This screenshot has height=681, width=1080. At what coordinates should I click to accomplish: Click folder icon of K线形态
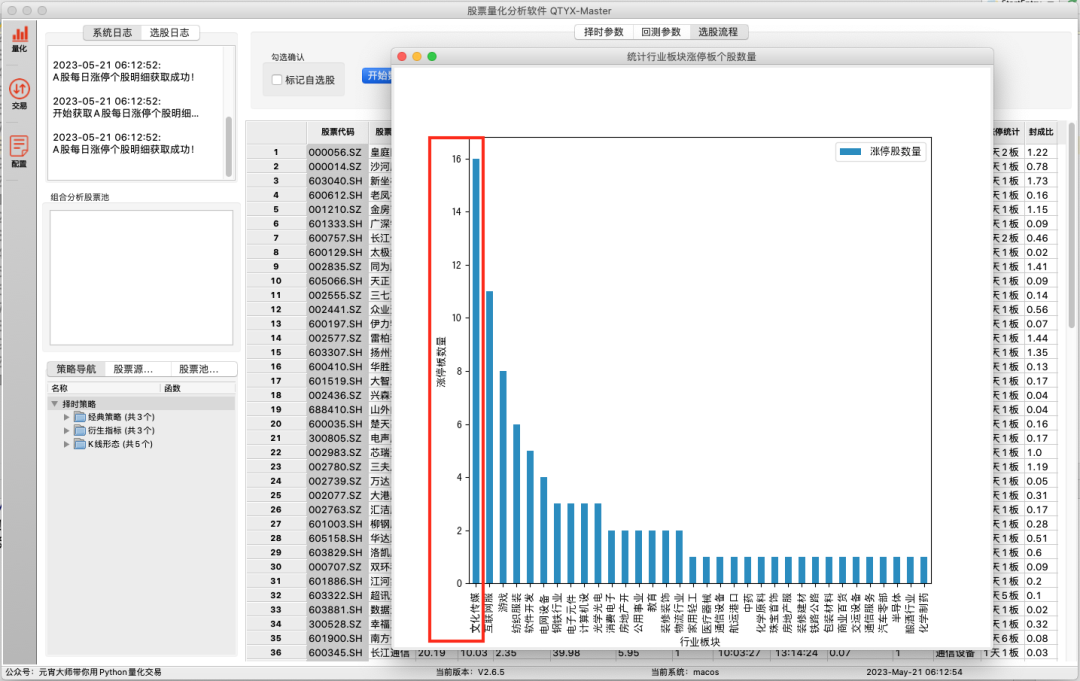pos(80,444)
